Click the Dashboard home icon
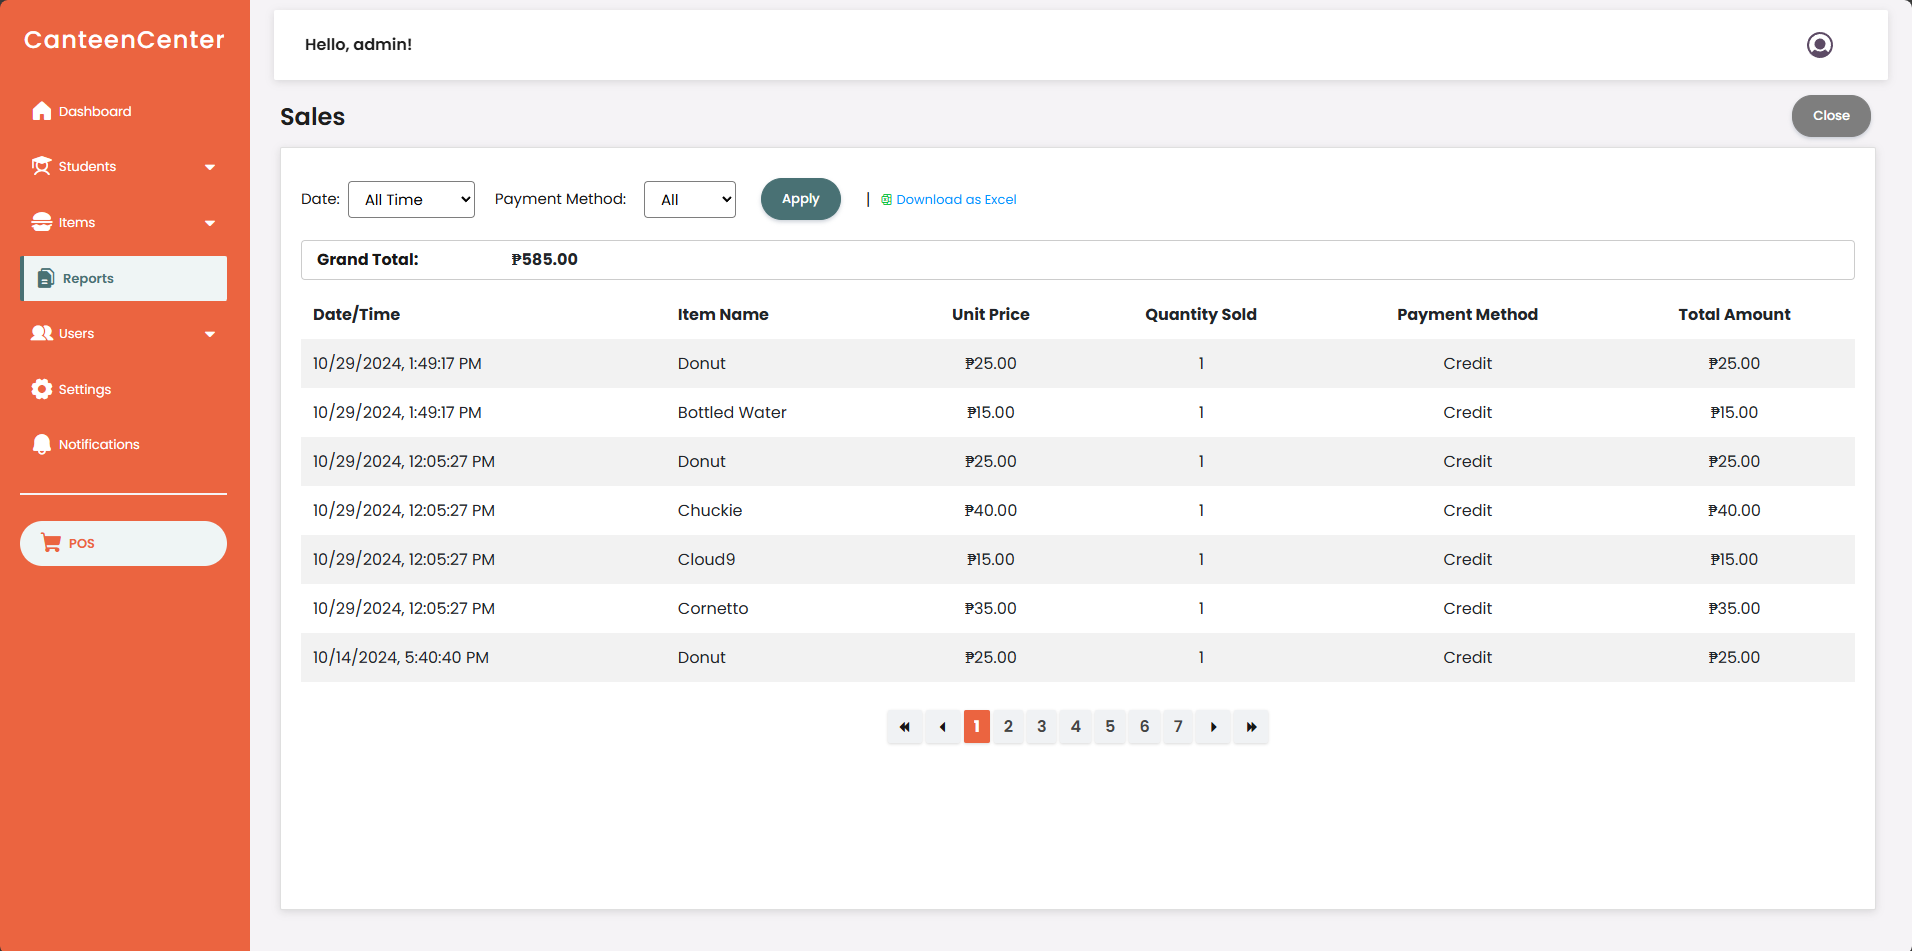 click(x=41, y=111)
